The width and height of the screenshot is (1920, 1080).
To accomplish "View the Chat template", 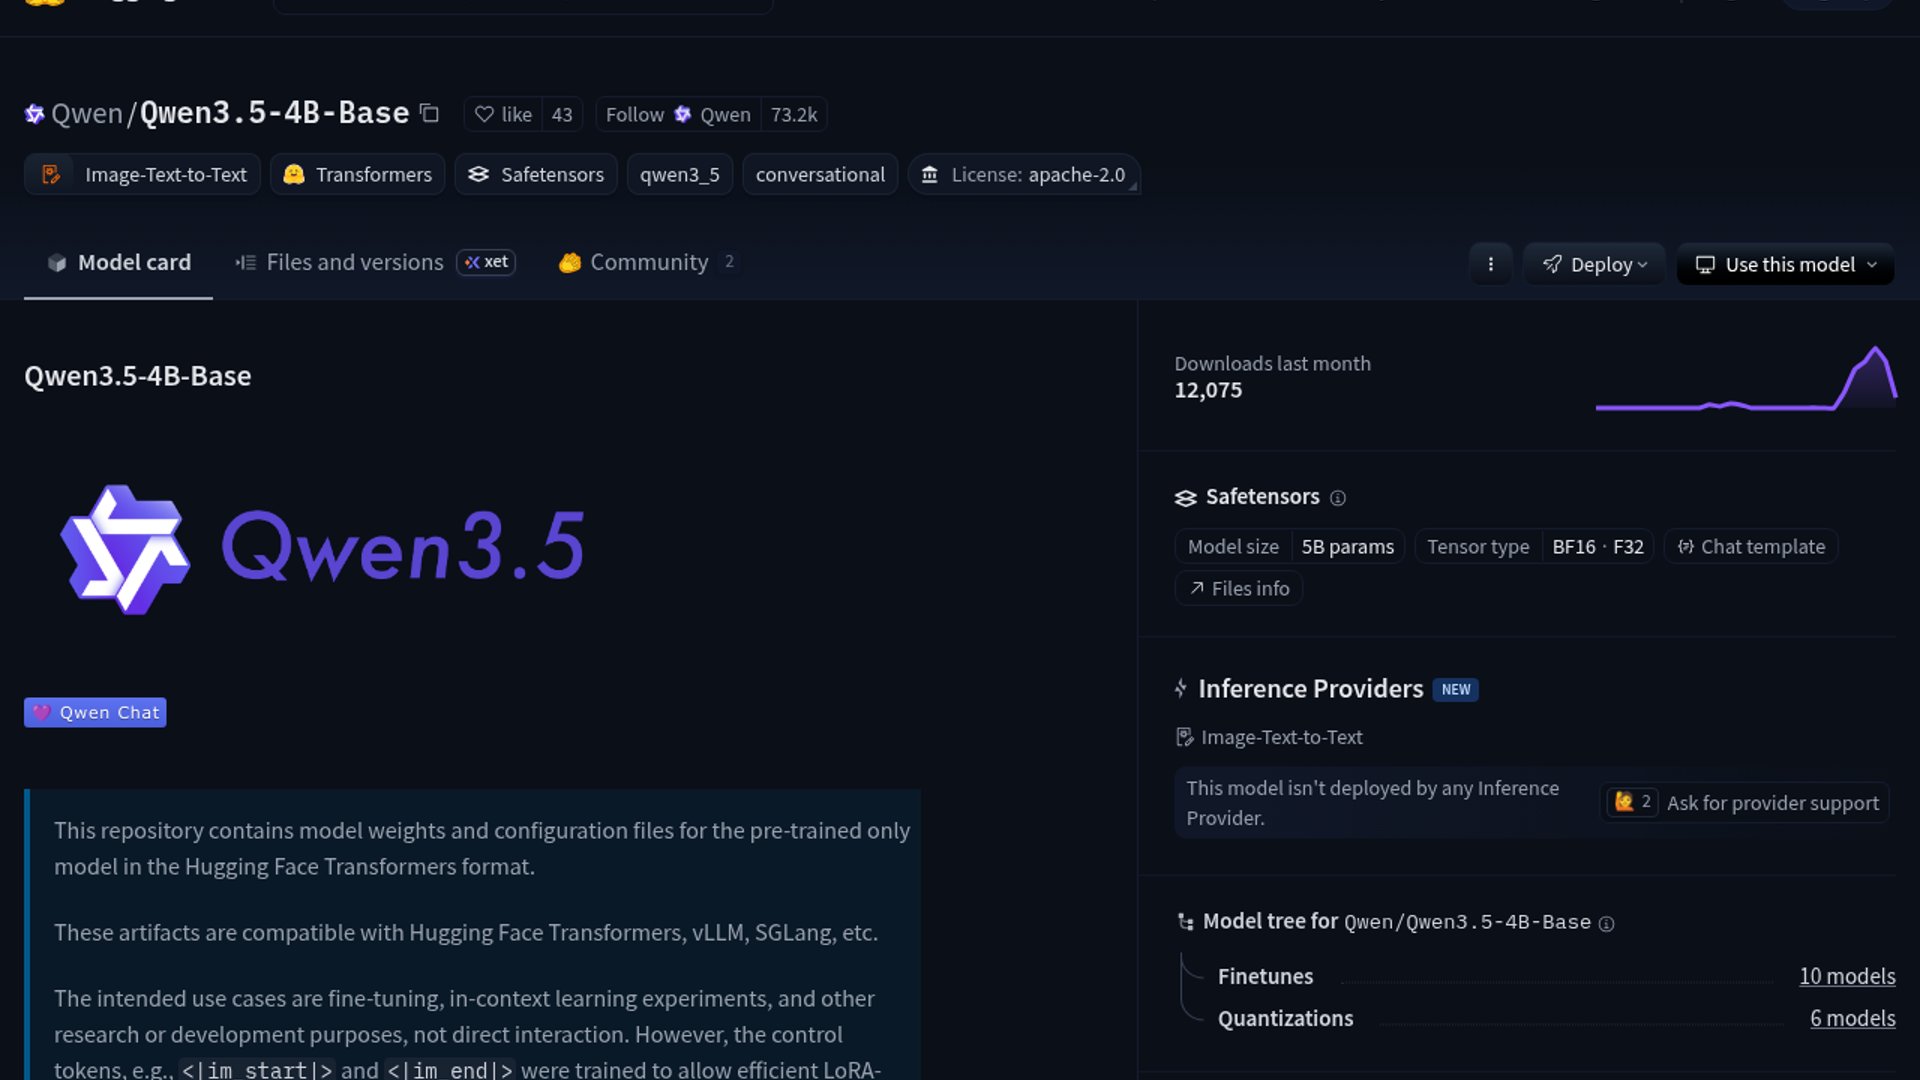I will point(1751,547).
